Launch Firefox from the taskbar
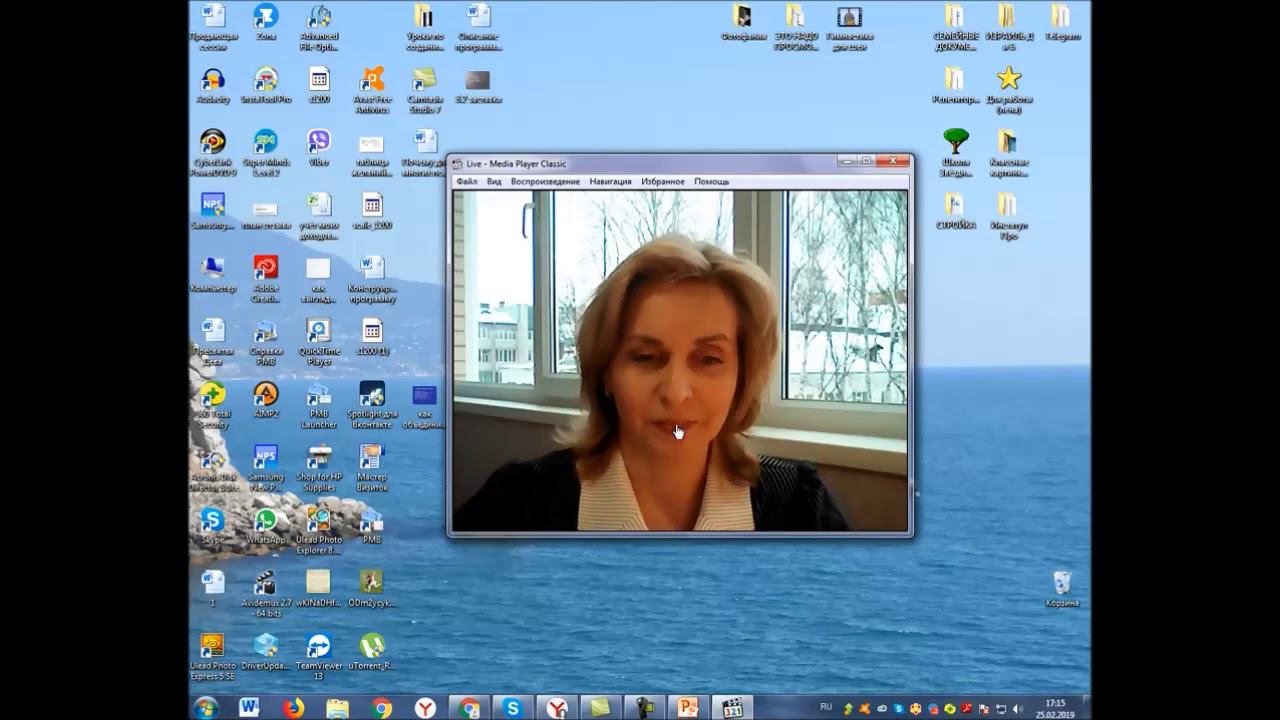 [293, 707]
